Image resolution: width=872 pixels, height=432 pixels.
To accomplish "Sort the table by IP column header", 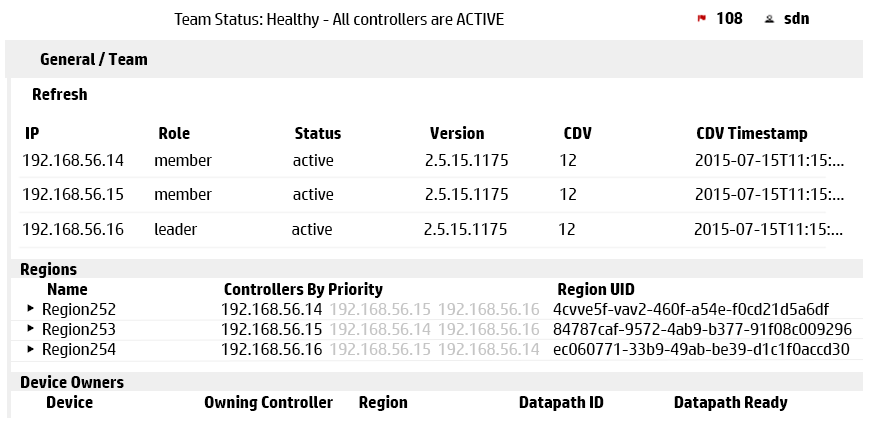I will (32, 133).
